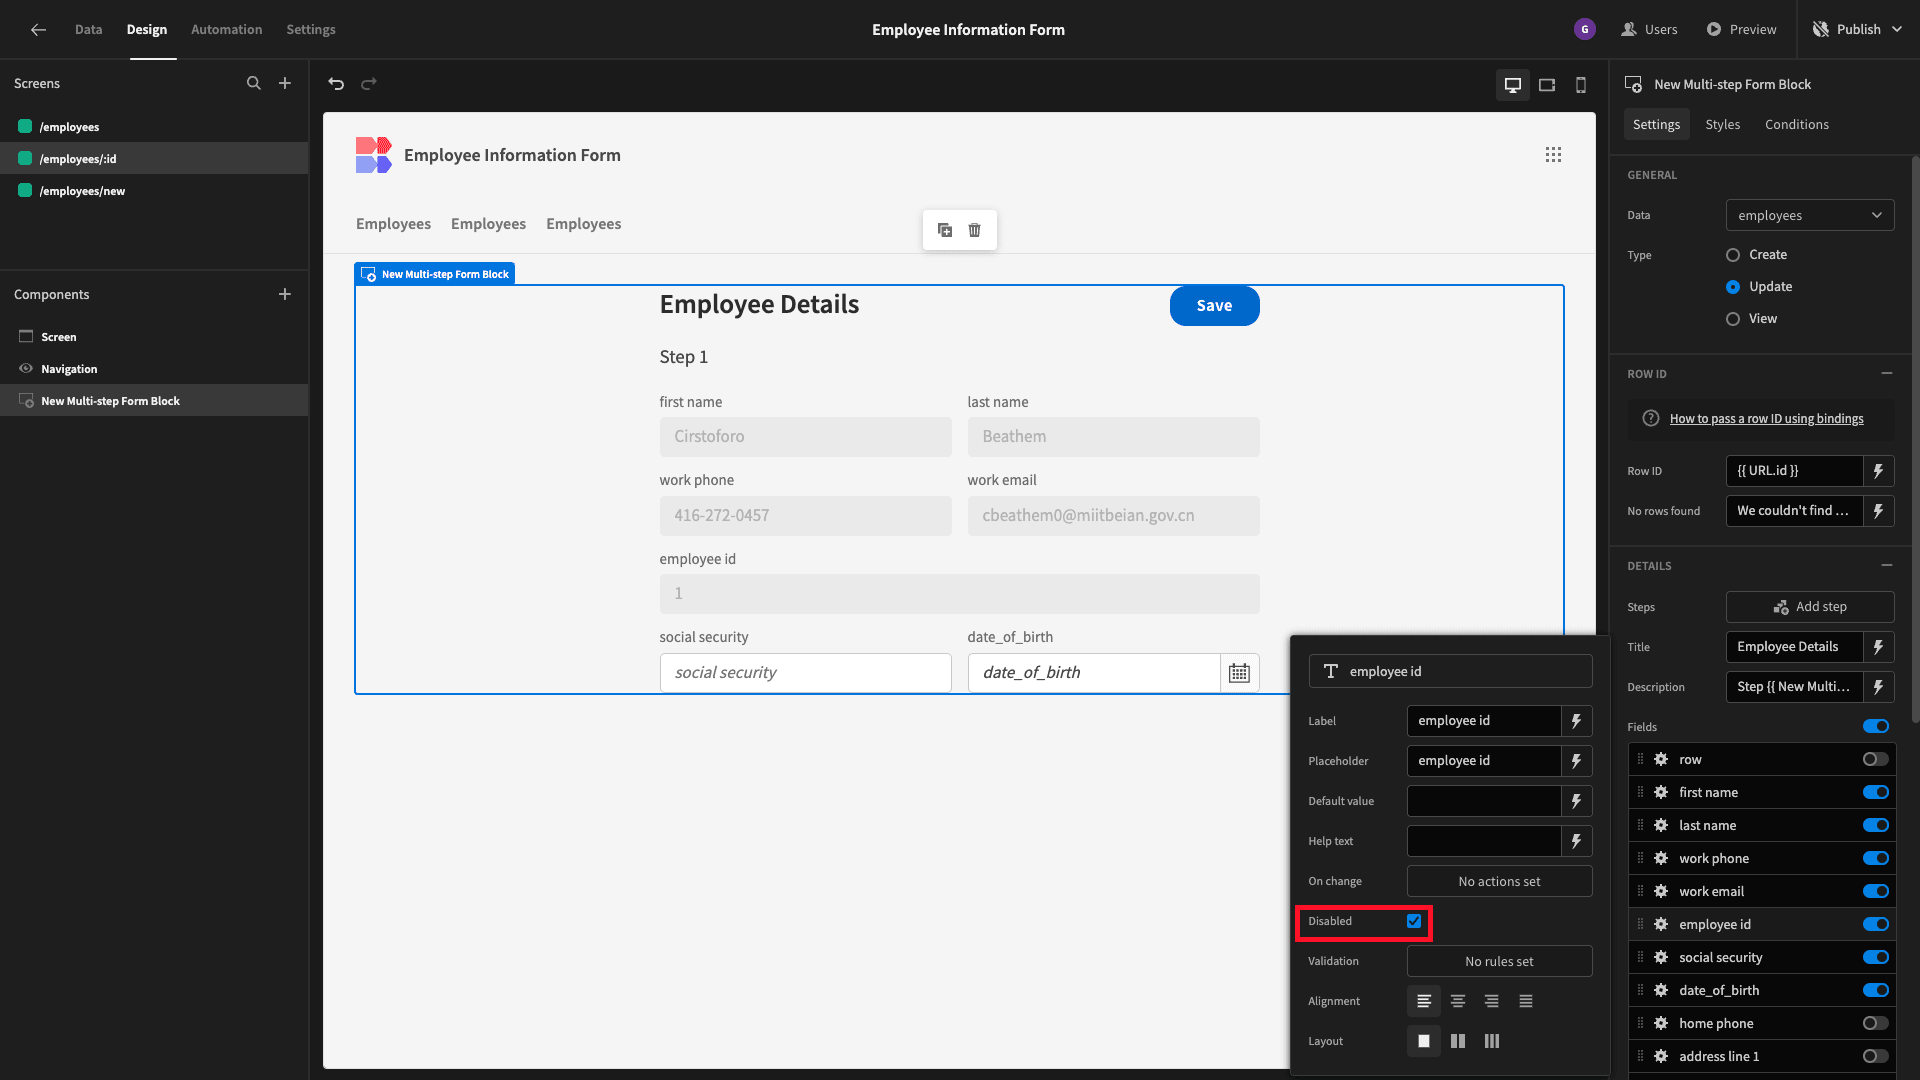Redo the last undone change
The width and height of the screenshot is (1920, 1080).
(369, 84)
